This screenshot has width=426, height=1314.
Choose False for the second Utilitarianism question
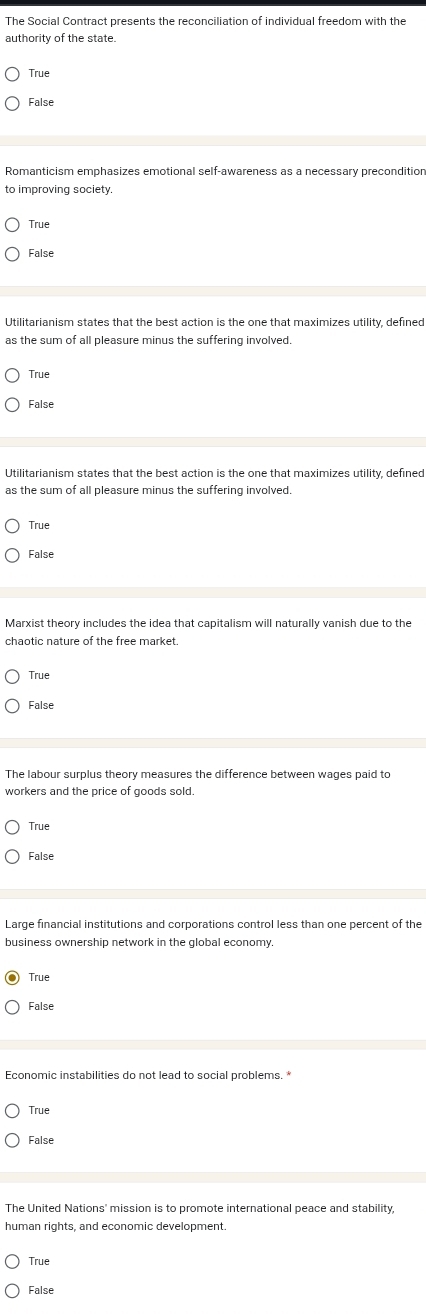[13, 555]
